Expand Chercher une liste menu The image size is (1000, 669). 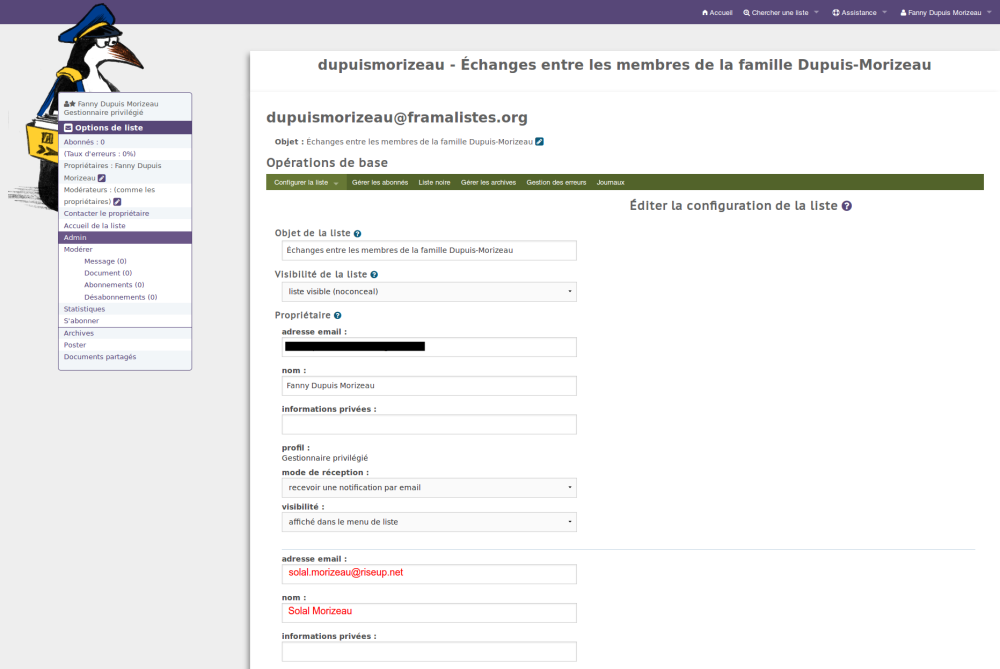(781, 13)
